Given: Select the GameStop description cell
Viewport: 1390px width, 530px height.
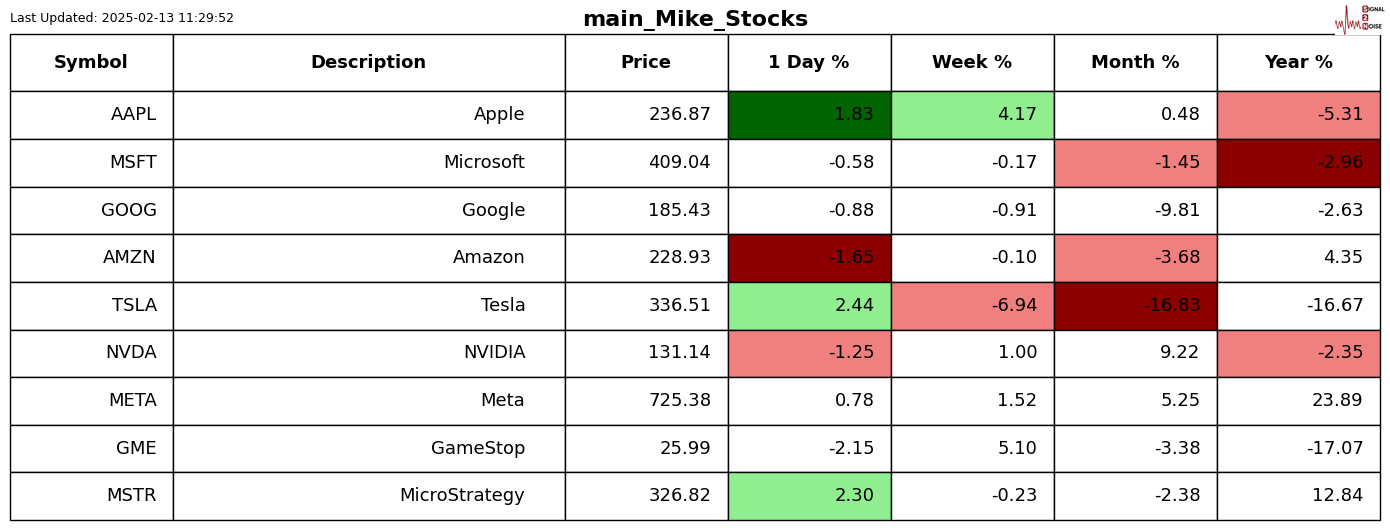Looking at the screenshot, I should click(x=368, y=449).
